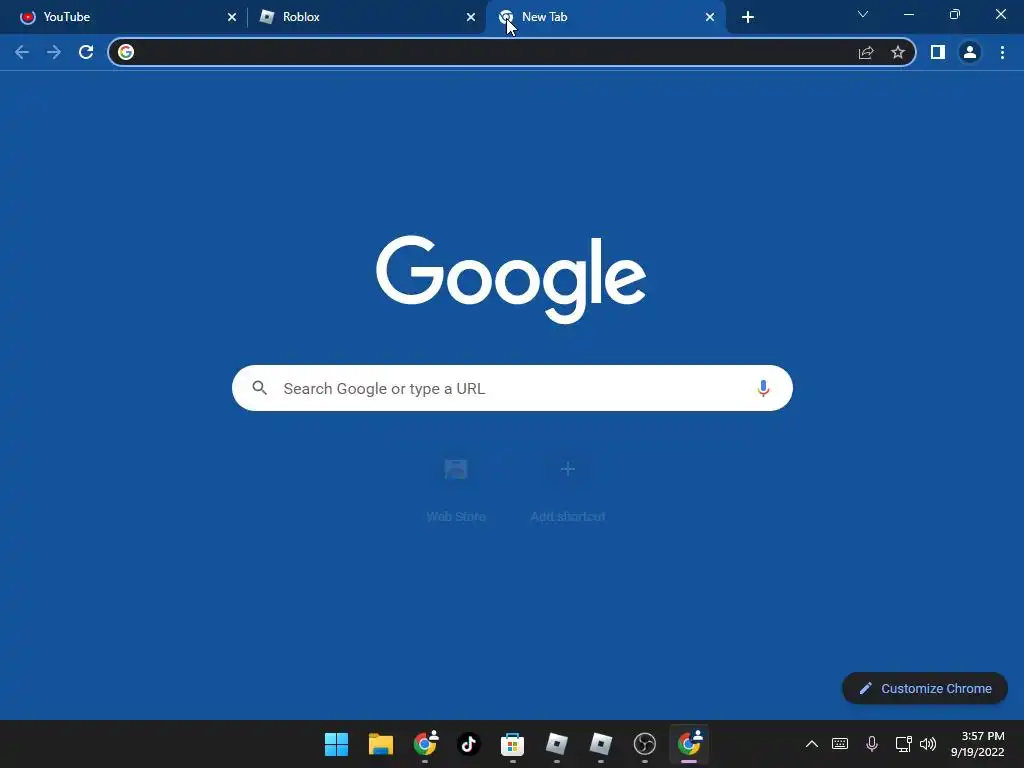Click the Add shortcut tile
1024x768 pixels.
[568, 488]
